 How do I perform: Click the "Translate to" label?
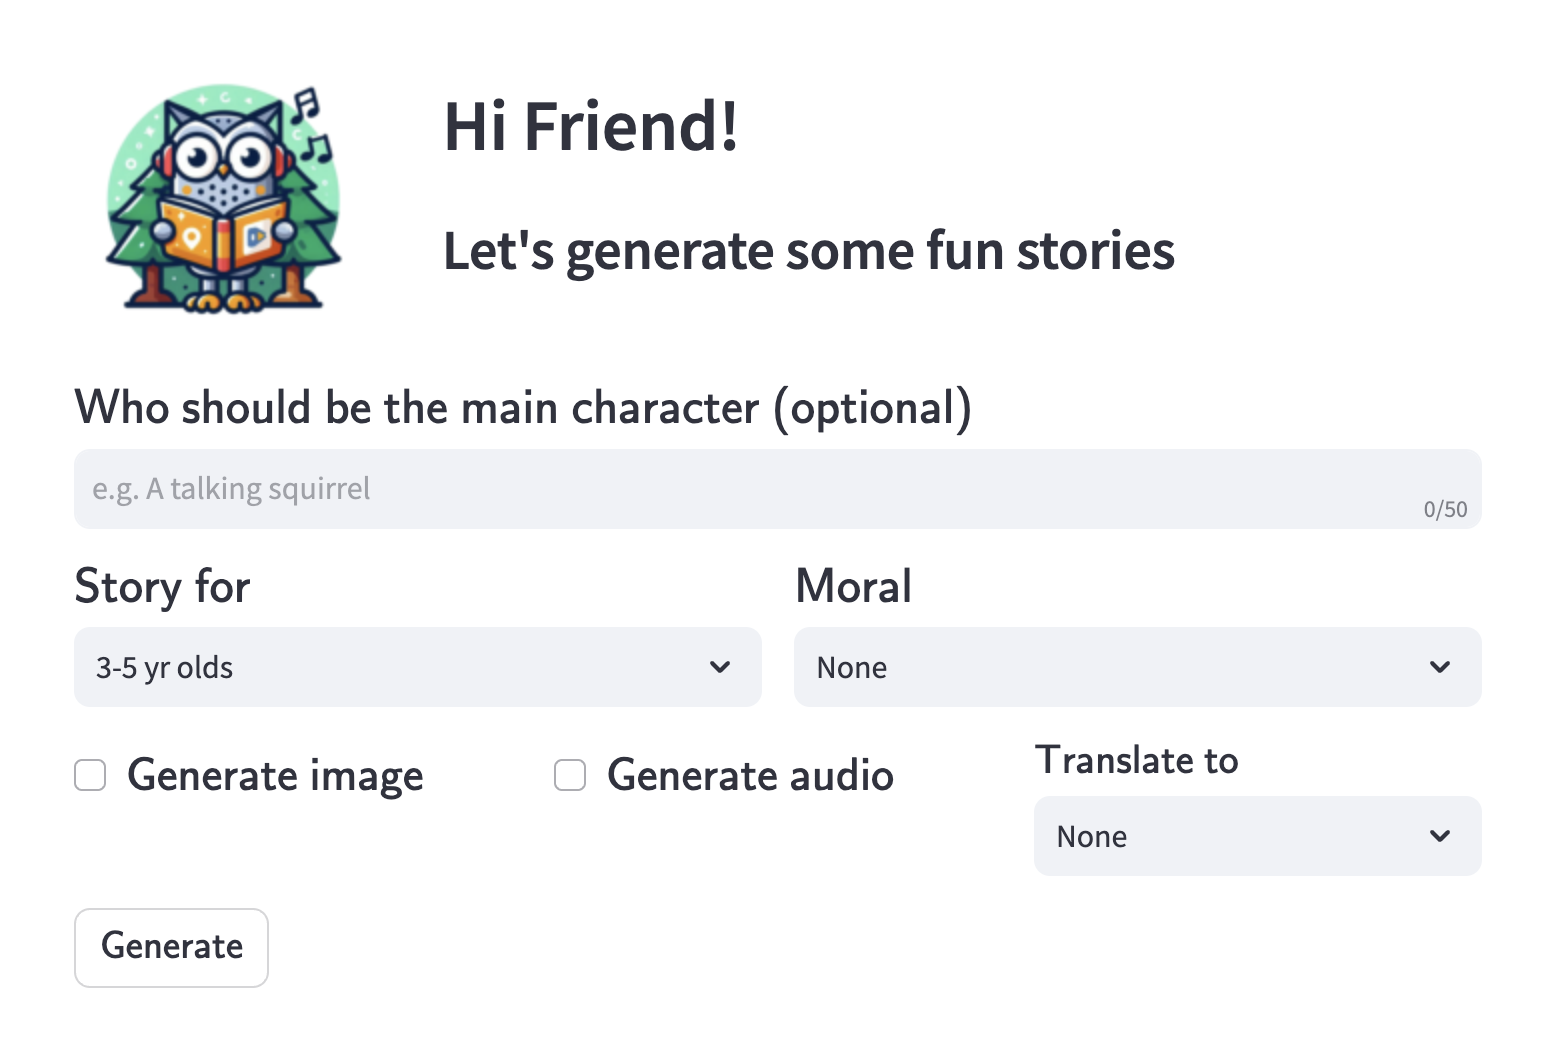click(x=1136, y=761)
